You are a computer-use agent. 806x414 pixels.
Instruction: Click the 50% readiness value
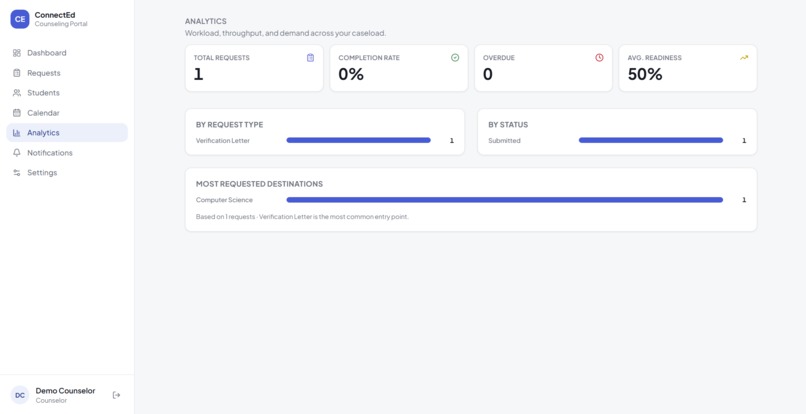click(645, 75)
